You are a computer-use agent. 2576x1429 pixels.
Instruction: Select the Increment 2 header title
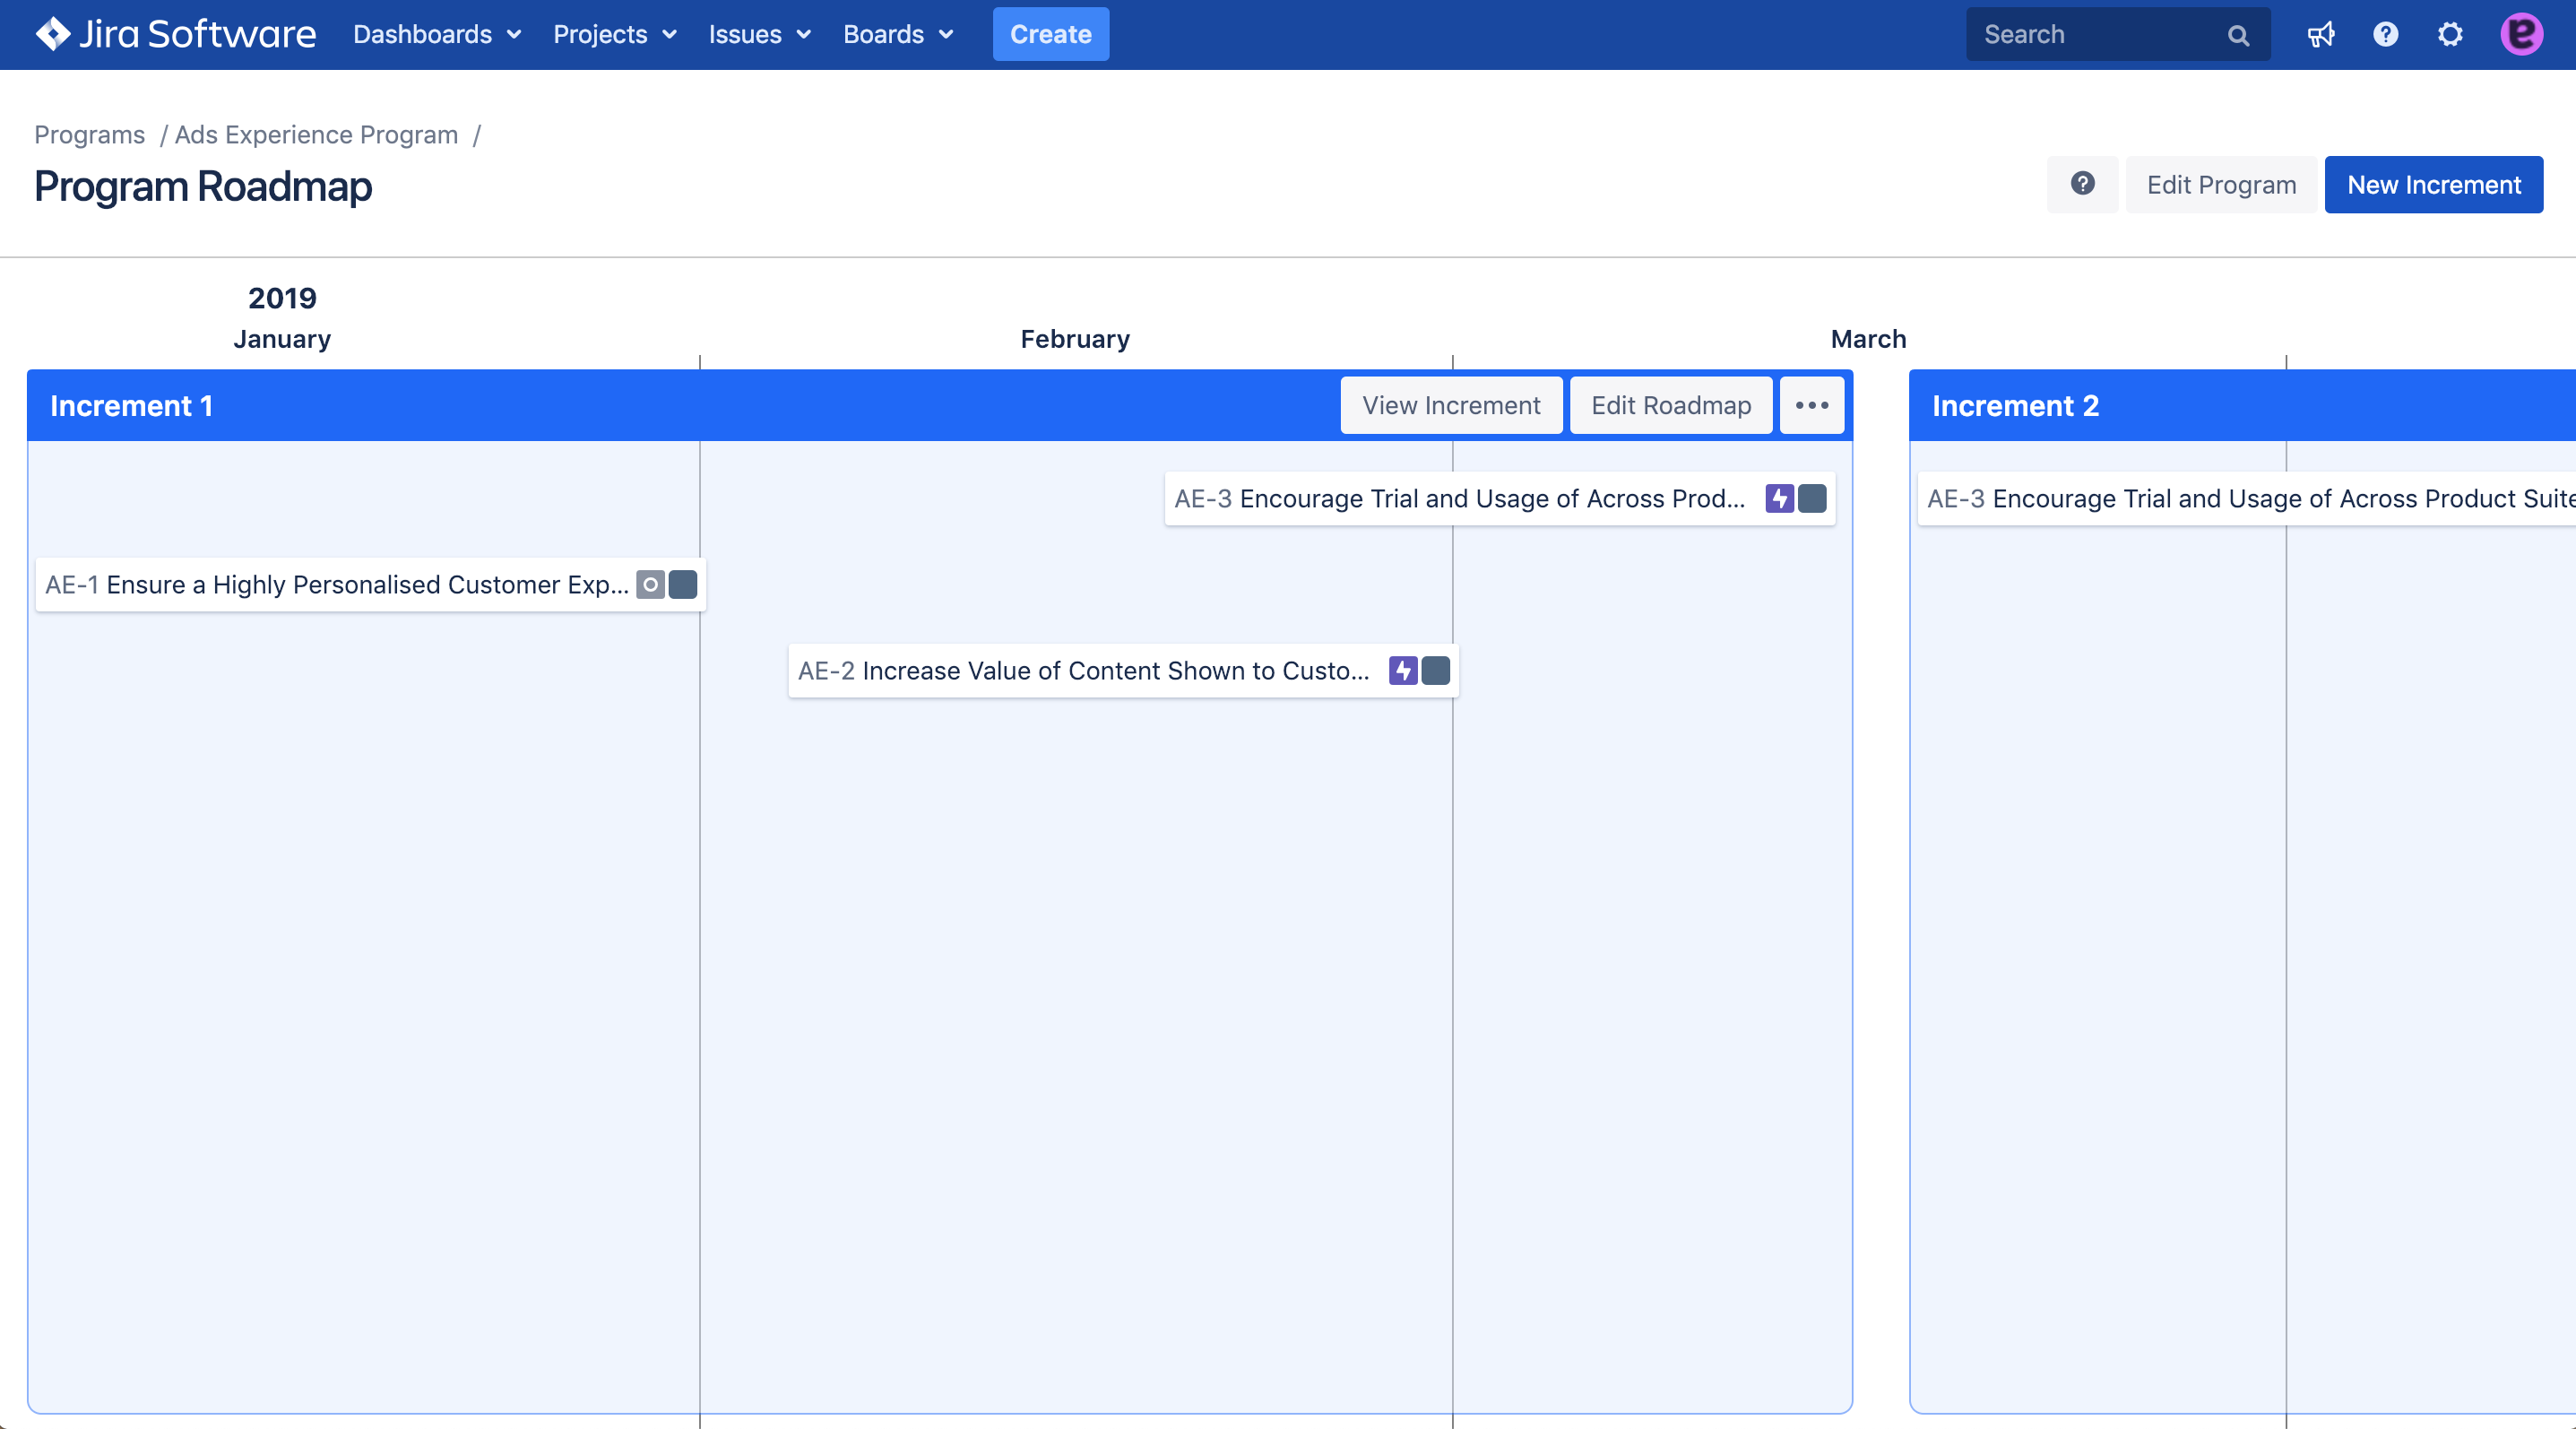tap(2015, 406)
